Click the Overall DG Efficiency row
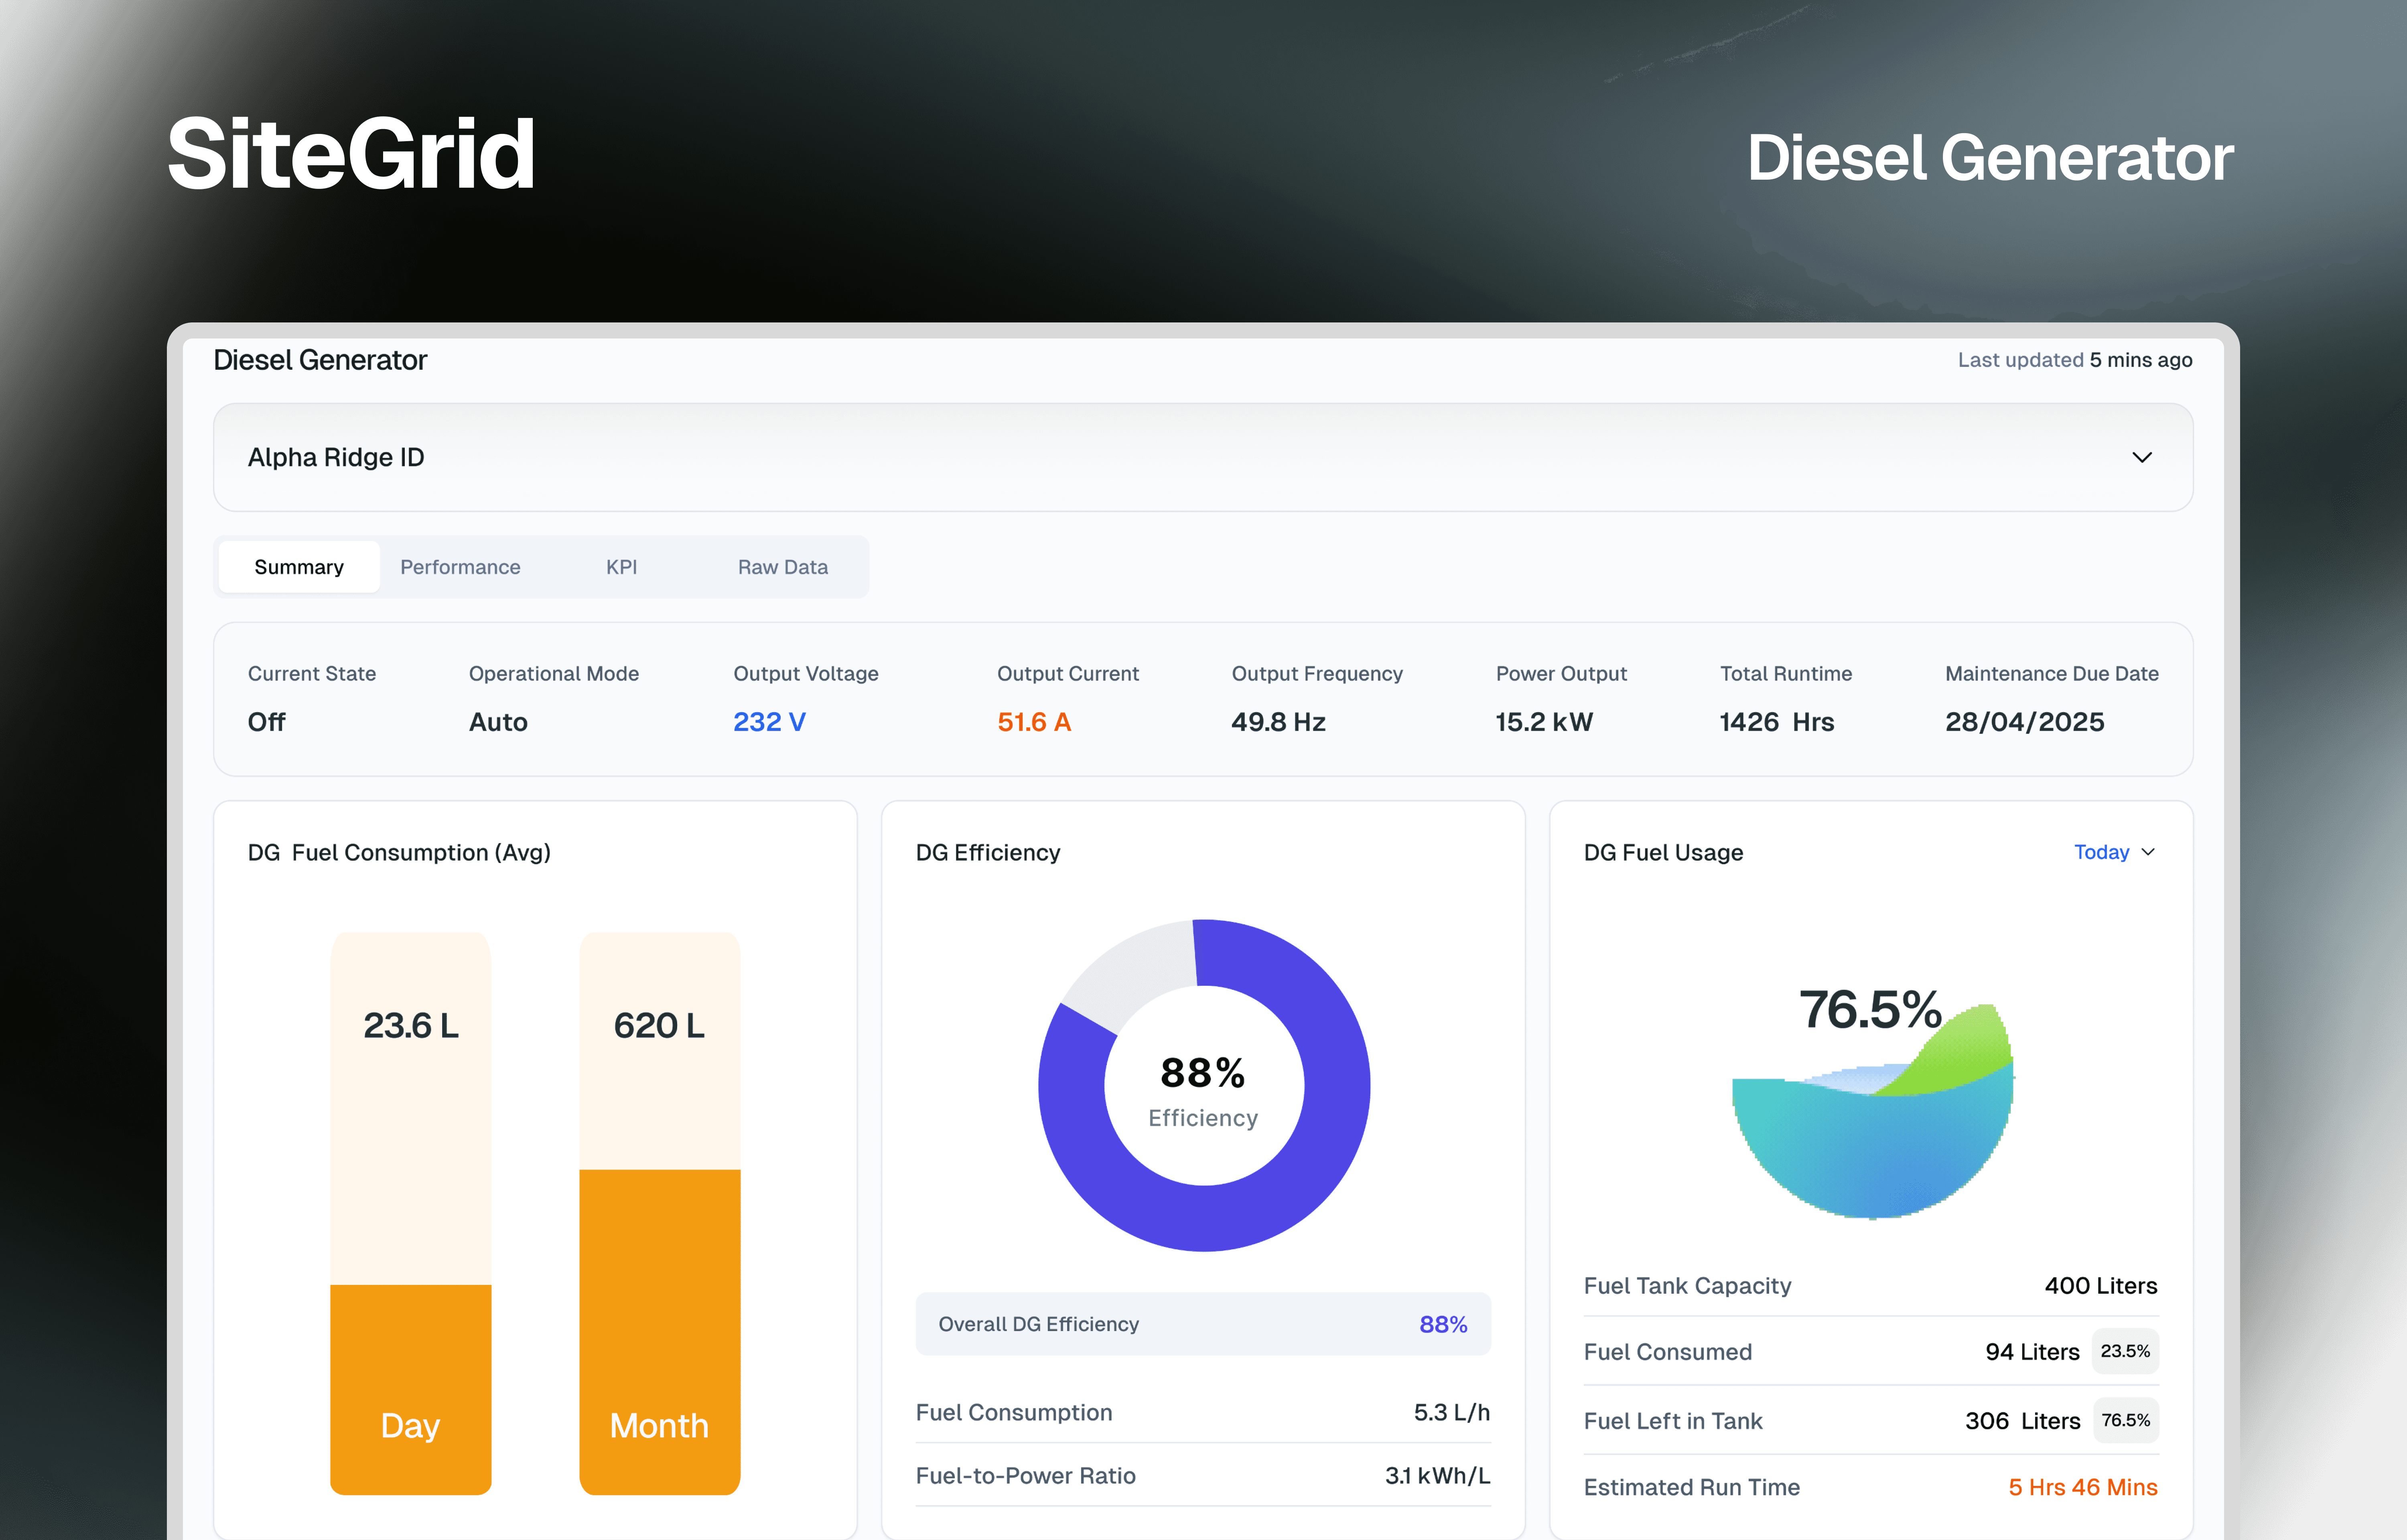The image size is (2407, 1540). (x=1203, y=1324)
